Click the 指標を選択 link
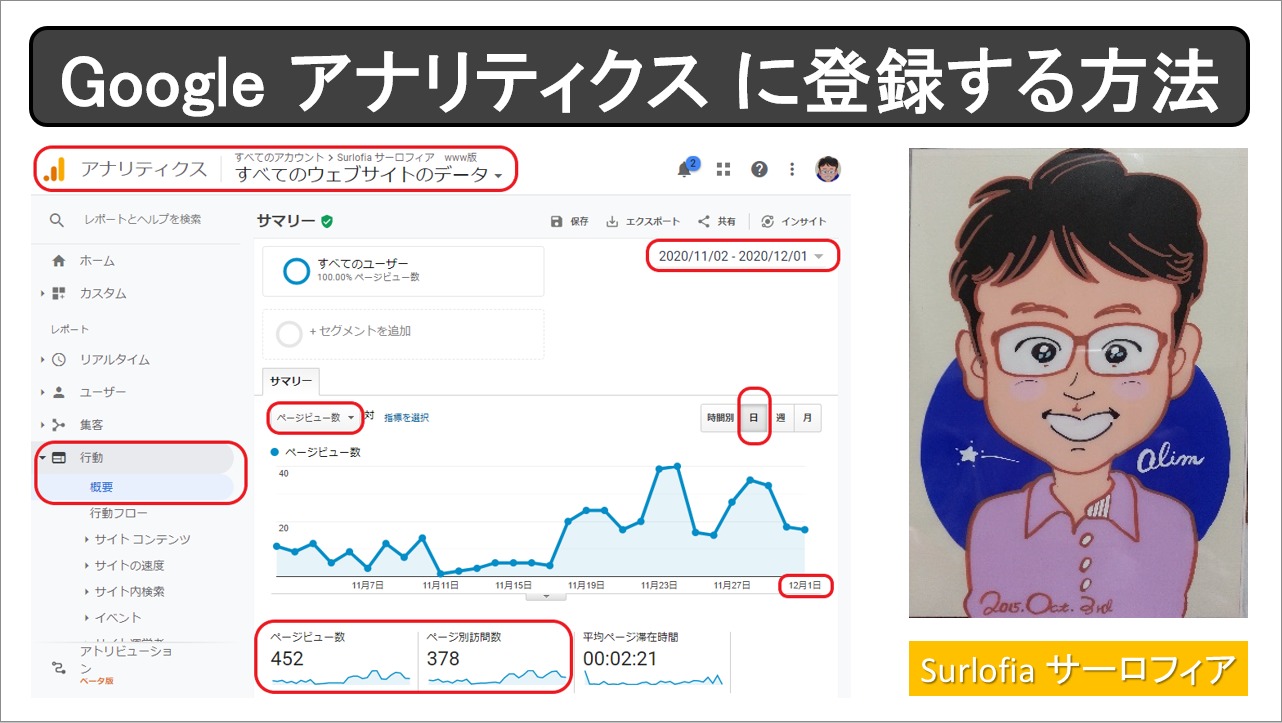Image resolution: width=1282 pixels, height=723 pixels. point(406,418)
